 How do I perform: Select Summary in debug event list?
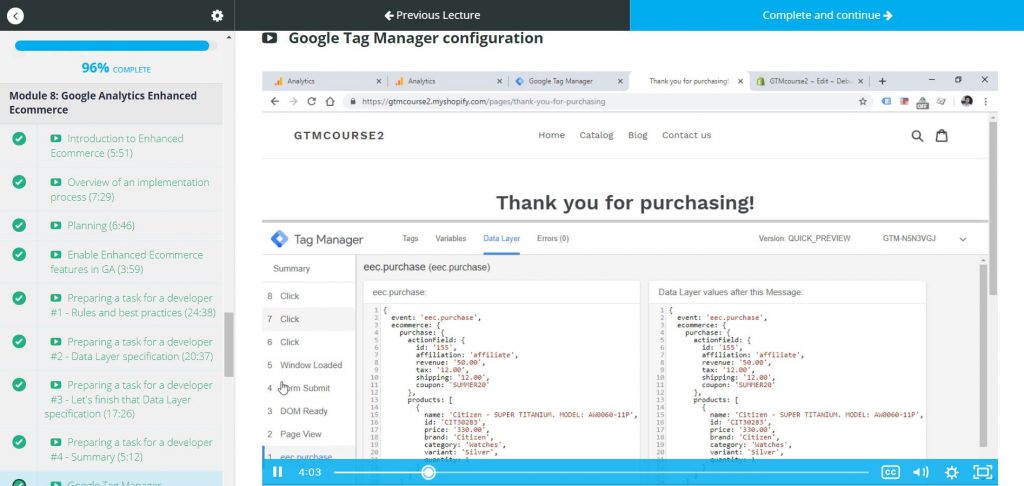coord(291,268)
